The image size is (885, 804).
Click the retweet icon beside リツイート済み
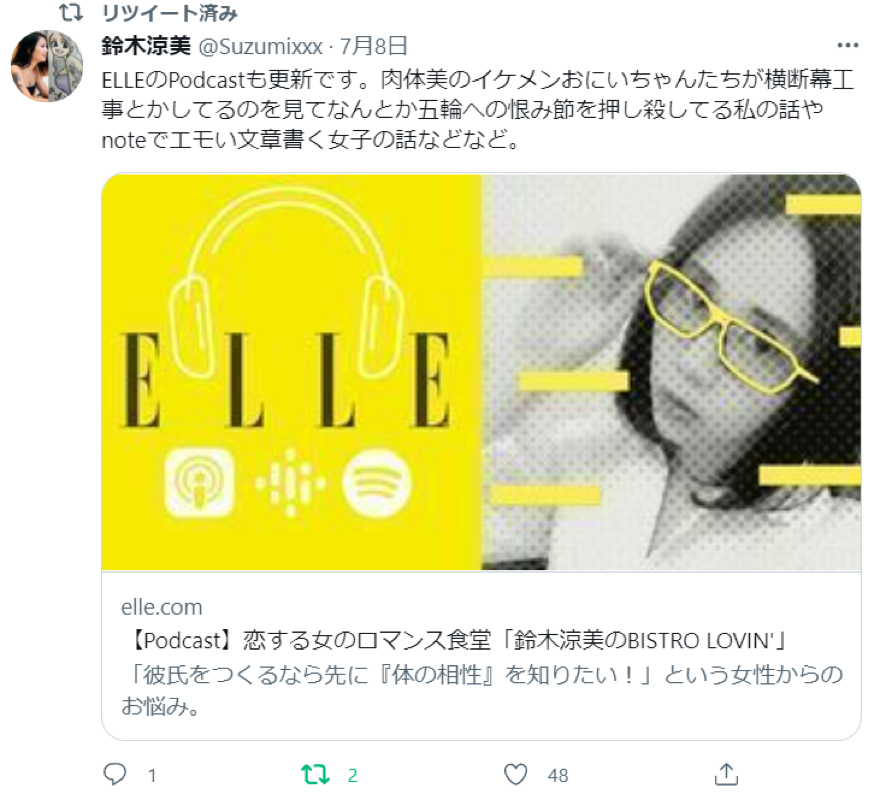point(71,12)
